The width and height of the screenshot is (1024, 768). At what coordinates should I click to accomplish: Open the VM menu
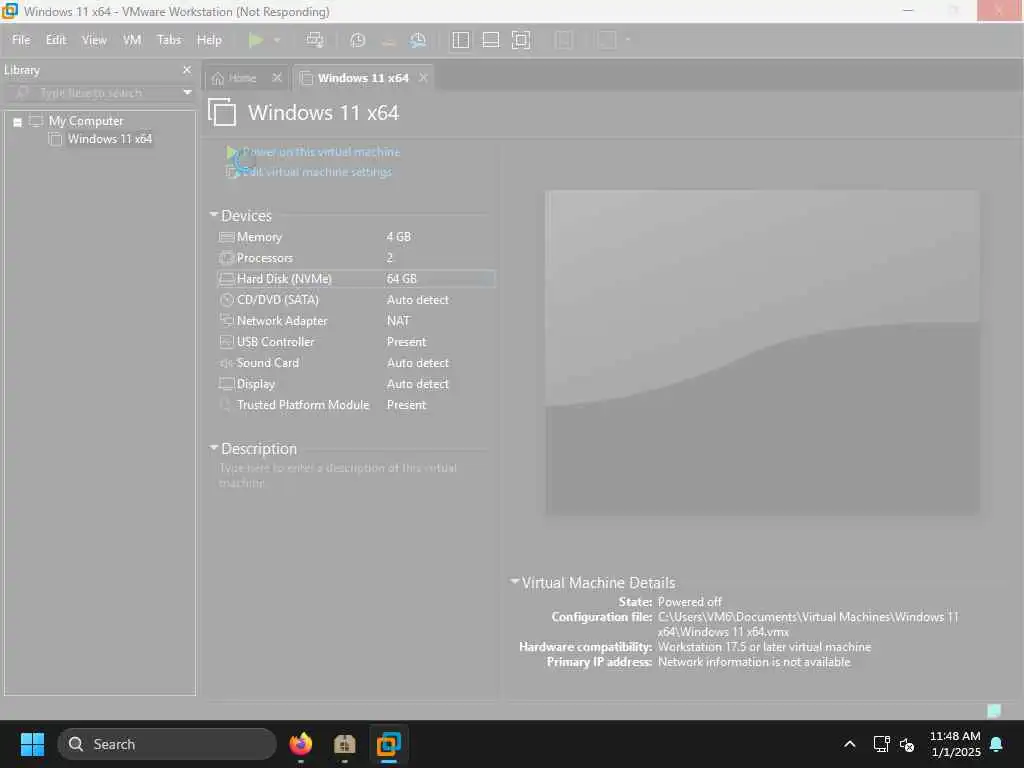[132, 40]
